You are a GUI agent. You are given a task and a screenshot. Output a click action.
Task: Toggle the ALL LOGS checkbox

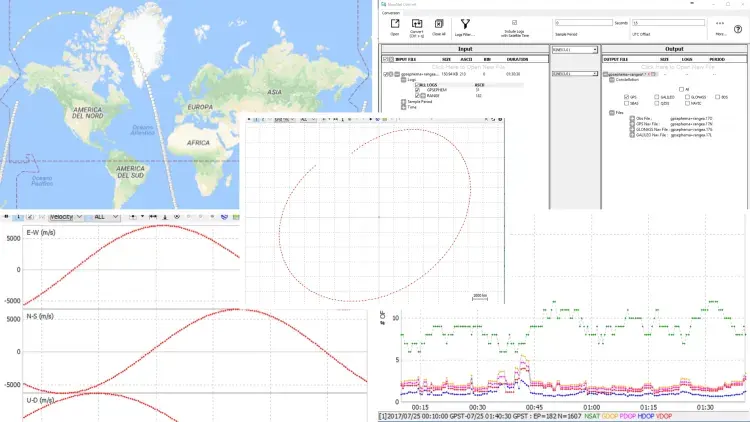click(x=417, y=85)
